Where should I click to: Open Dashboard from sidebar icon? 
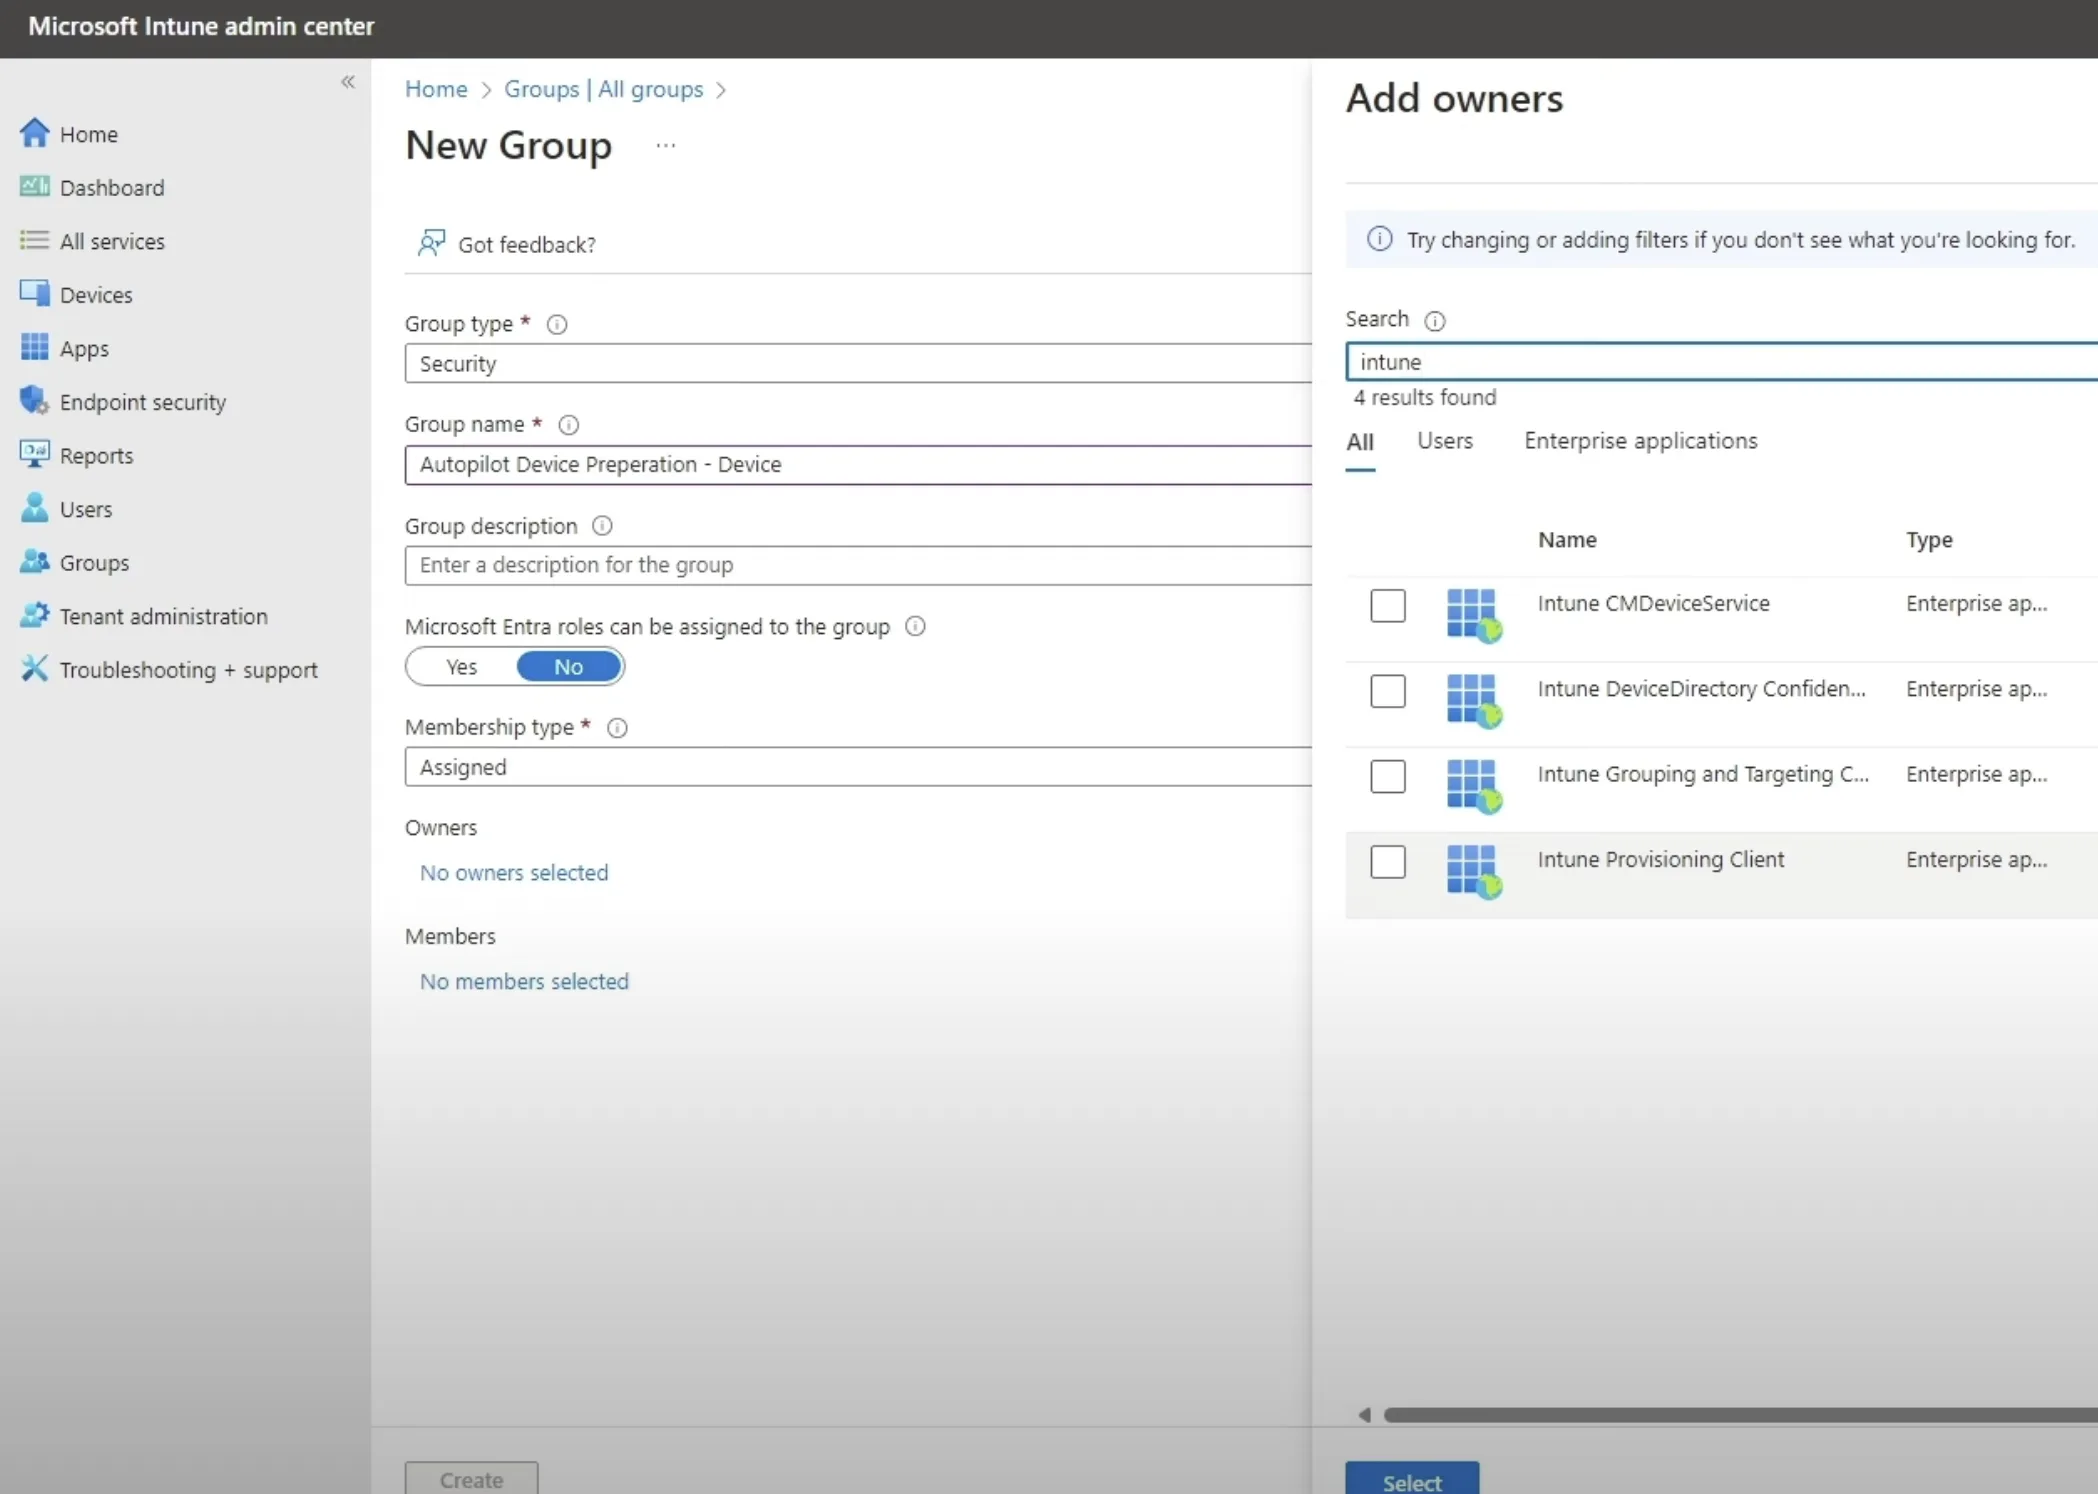point(34,187)
